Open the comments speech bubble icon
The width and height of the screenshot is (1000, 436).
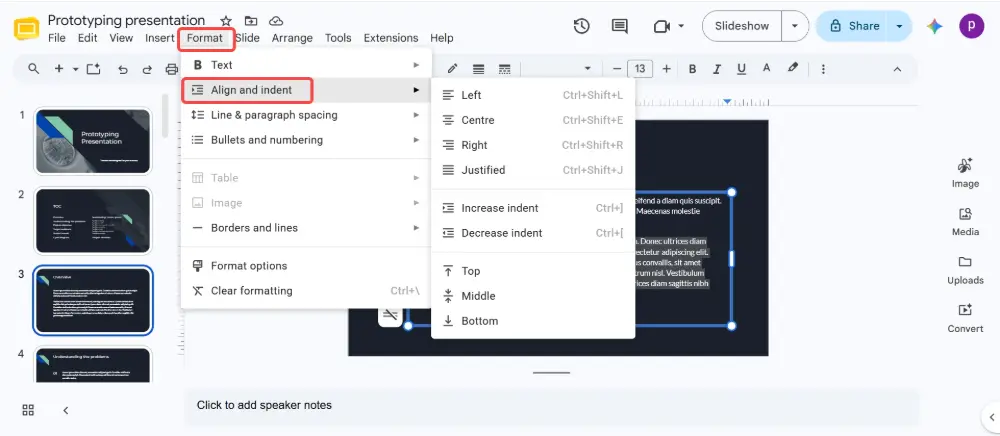(x=619, y=26)
